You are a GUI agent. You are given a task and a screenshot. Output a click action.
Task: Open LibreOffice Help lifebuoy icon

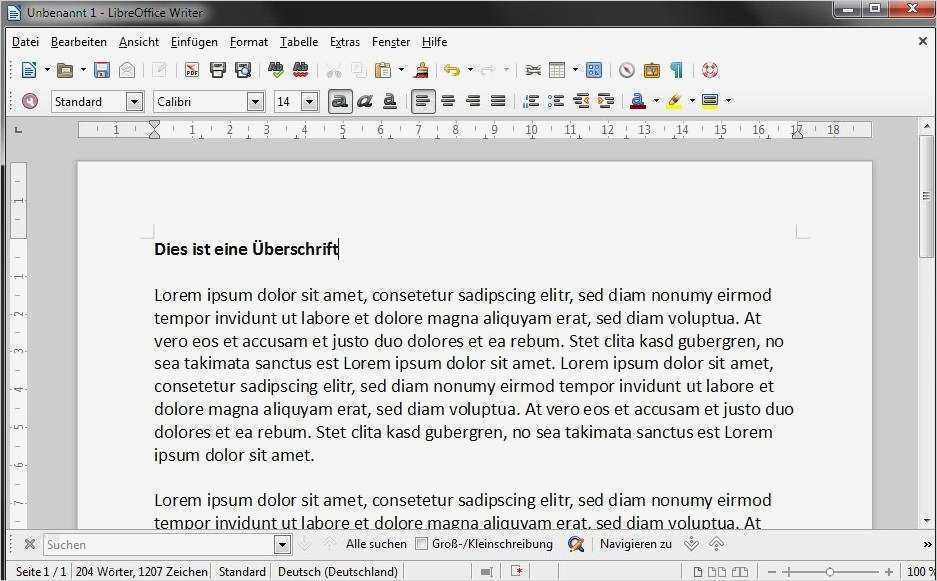(709, 70)
